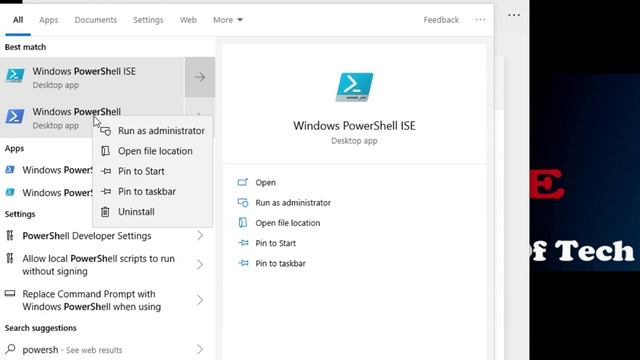Click the Windows PowerShell ISE result icon
Screen dimensions: 640x360
(x=15, y=76)
